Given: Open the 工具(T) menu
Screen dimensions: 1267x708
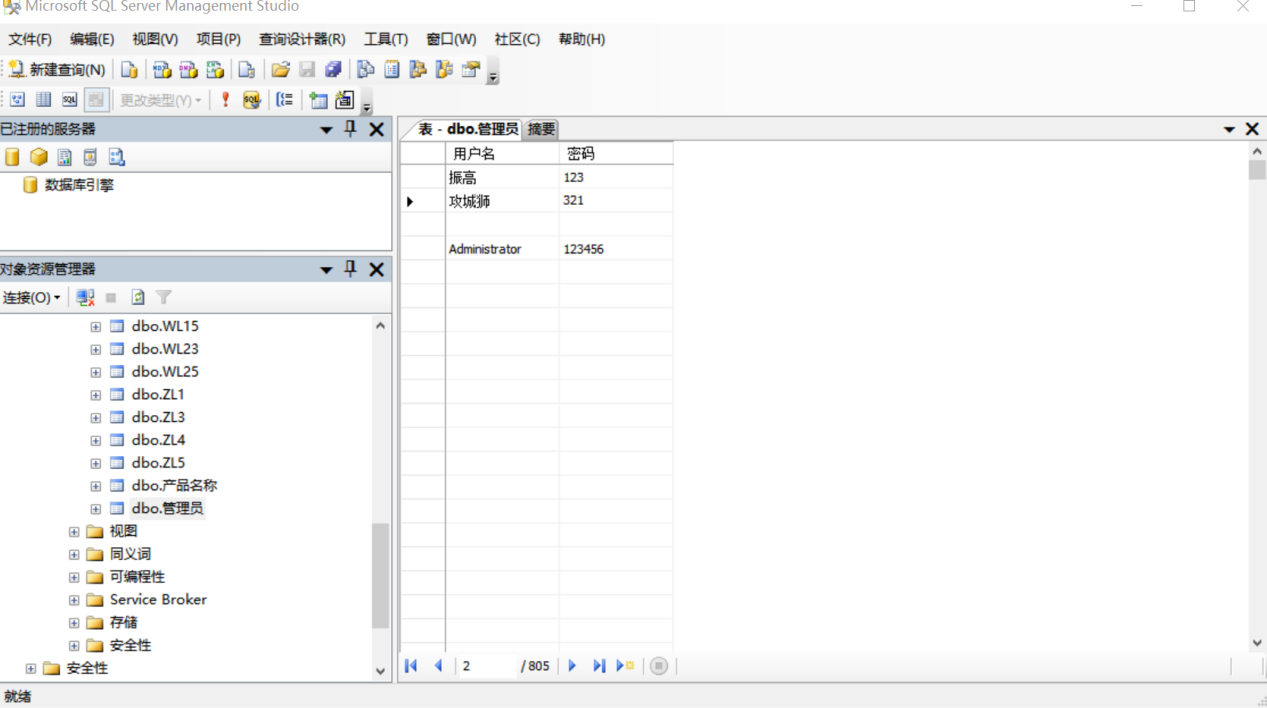Looking at the screenshot, I should [x=385, y=39].
